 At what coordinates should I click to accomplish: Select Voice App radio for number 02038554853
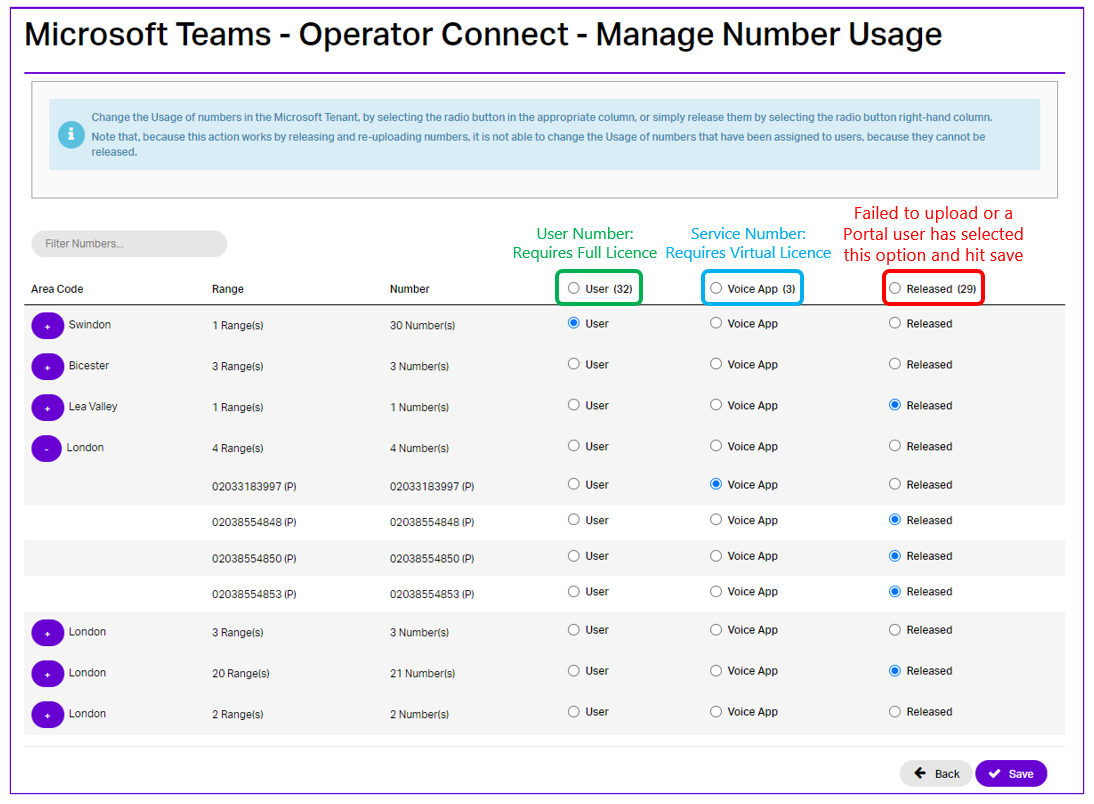[716, 592]
